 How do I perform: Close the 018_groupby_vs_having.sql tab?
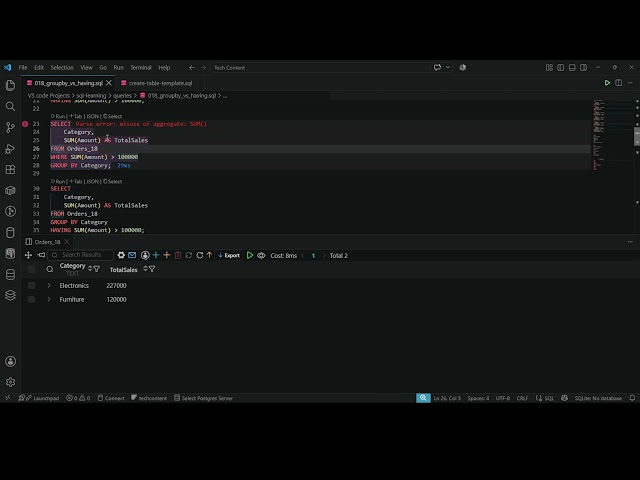tap(109, 83)
